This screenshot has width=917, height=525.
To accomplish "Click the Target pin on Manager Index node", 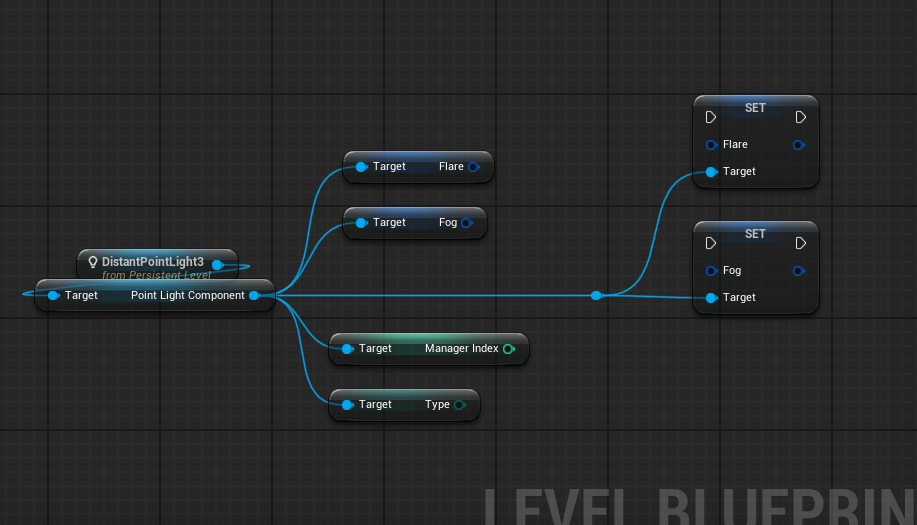I will pos(347,349).
